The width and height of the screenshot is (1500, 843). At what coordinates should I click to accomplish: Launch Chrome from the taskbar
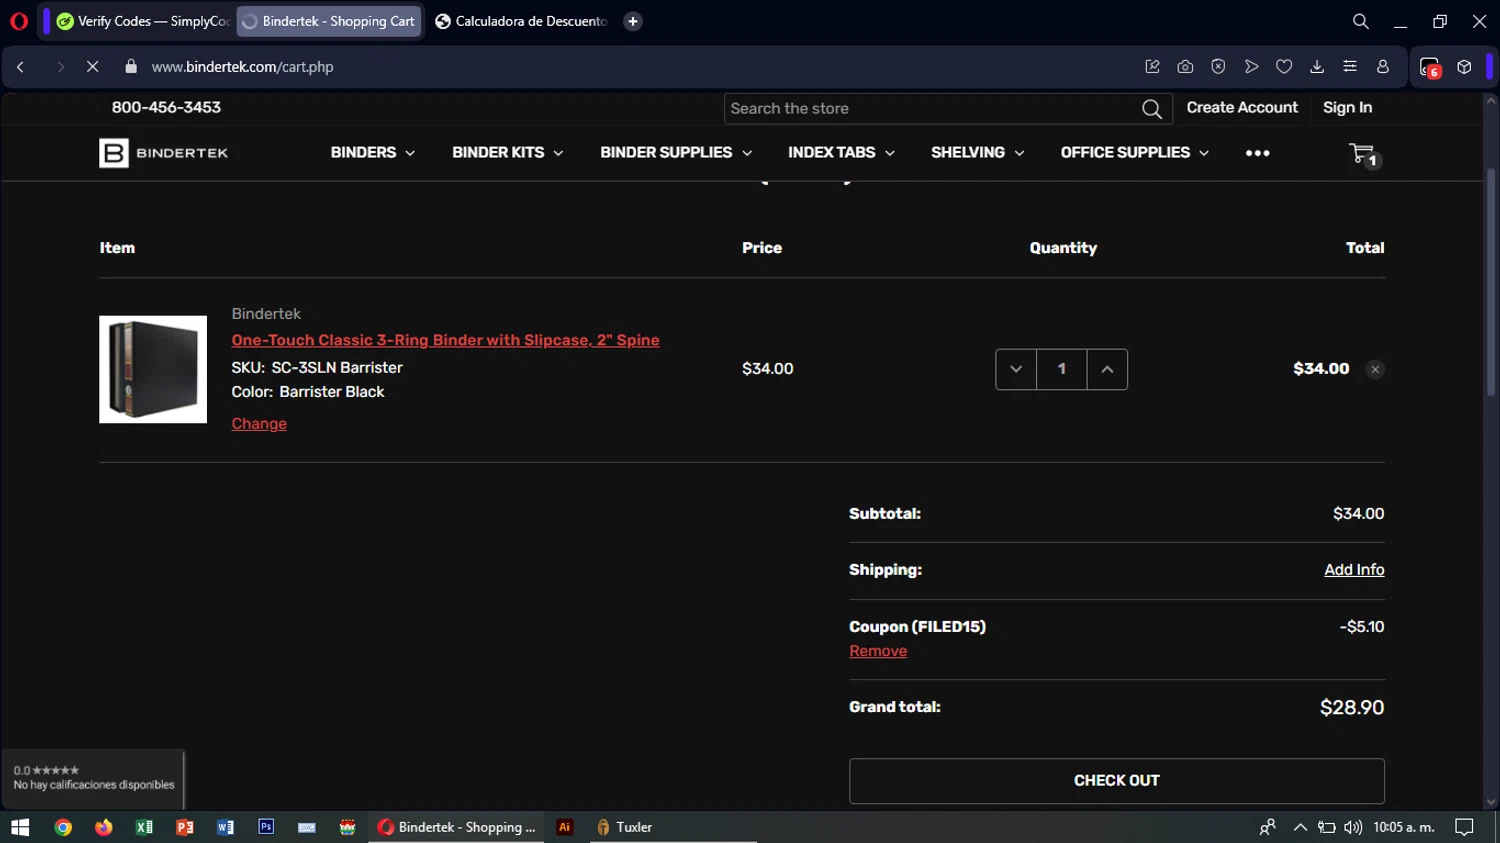coord(63,827)
